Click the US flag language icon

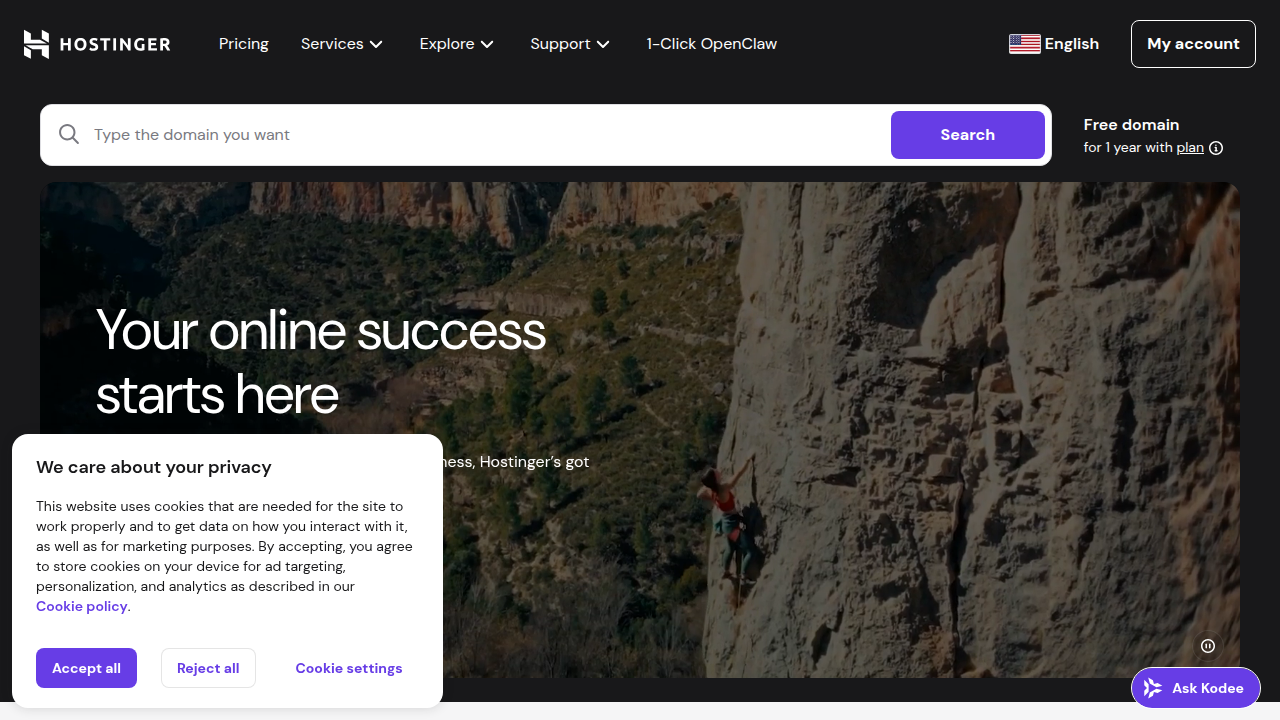pyautogui.click(x=1025, y=44)
